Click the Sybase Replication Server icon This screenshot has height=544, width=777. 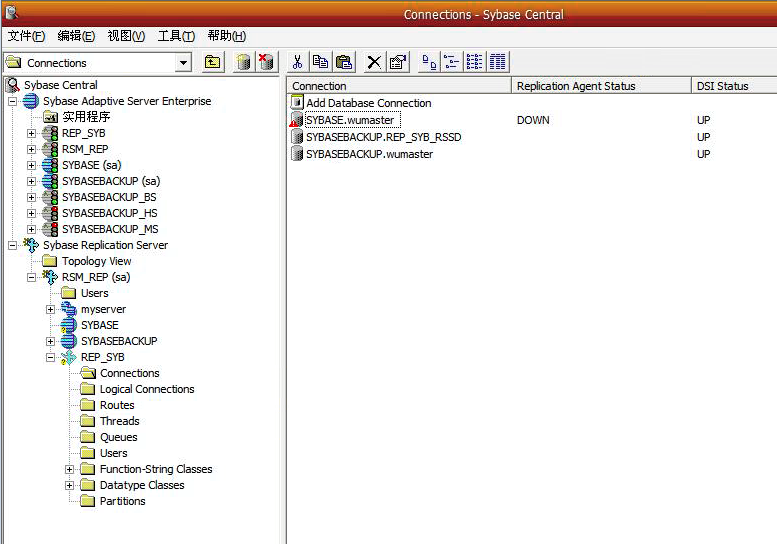pos(31,245)
